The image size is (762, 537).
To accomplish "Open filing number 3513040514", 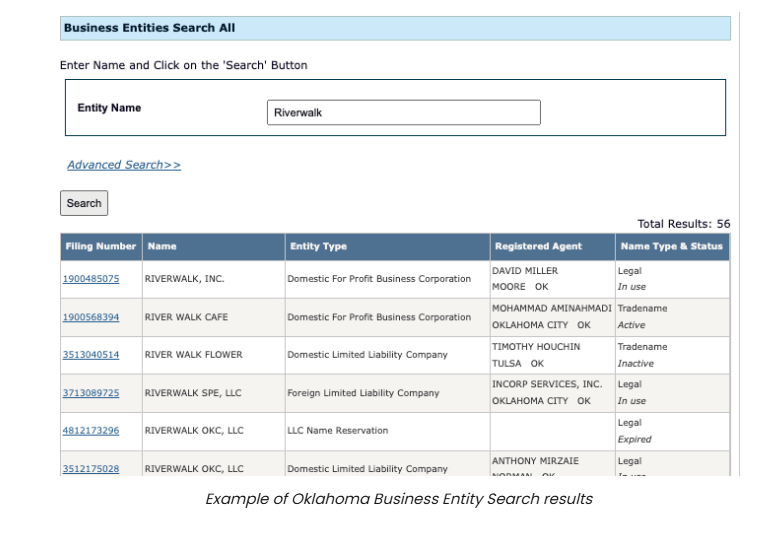I will [x=91, y=355].
